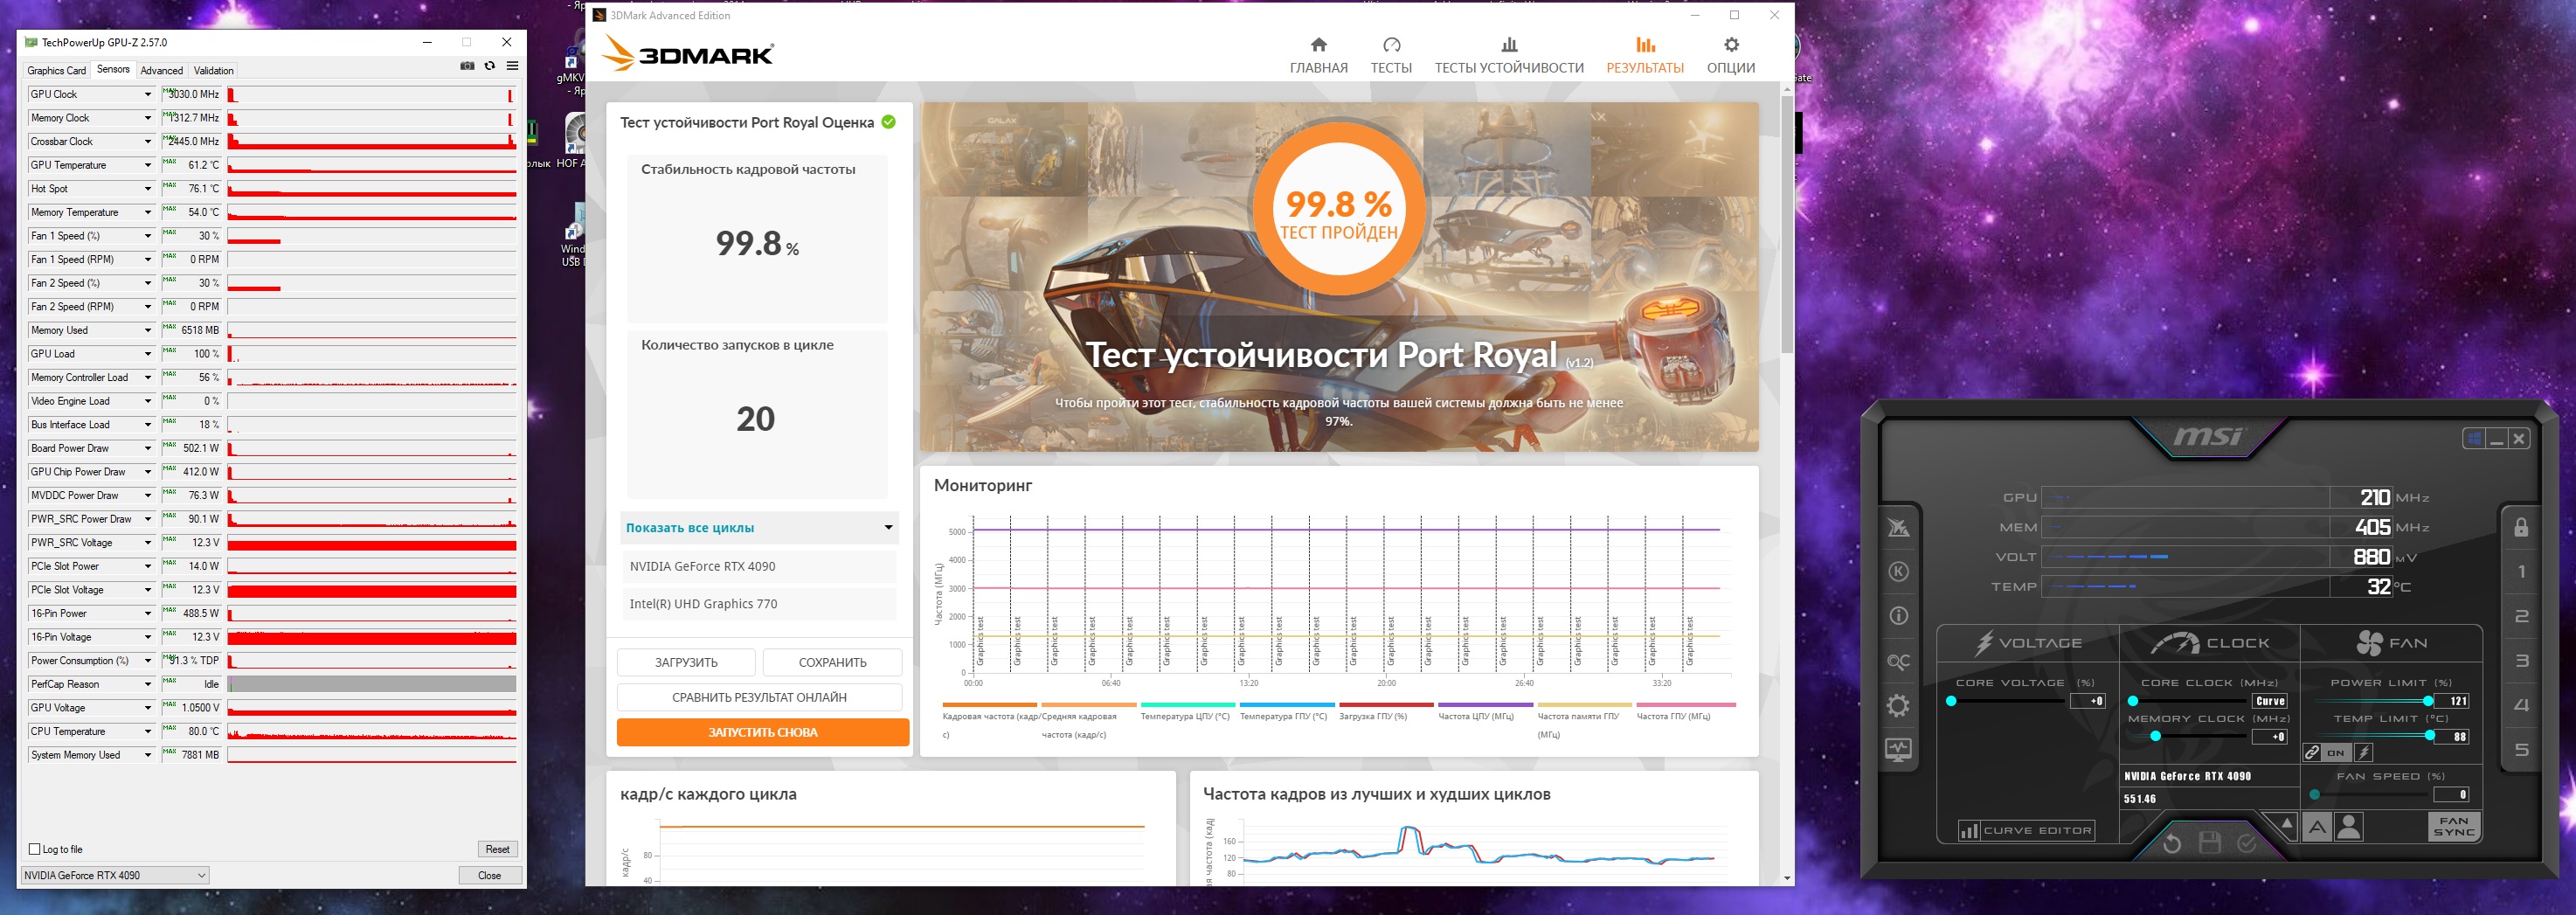Screen dimensions: 2576x915
Task: Select the Intel(R) UHD Graphics 770 entry
Action: 760,604
